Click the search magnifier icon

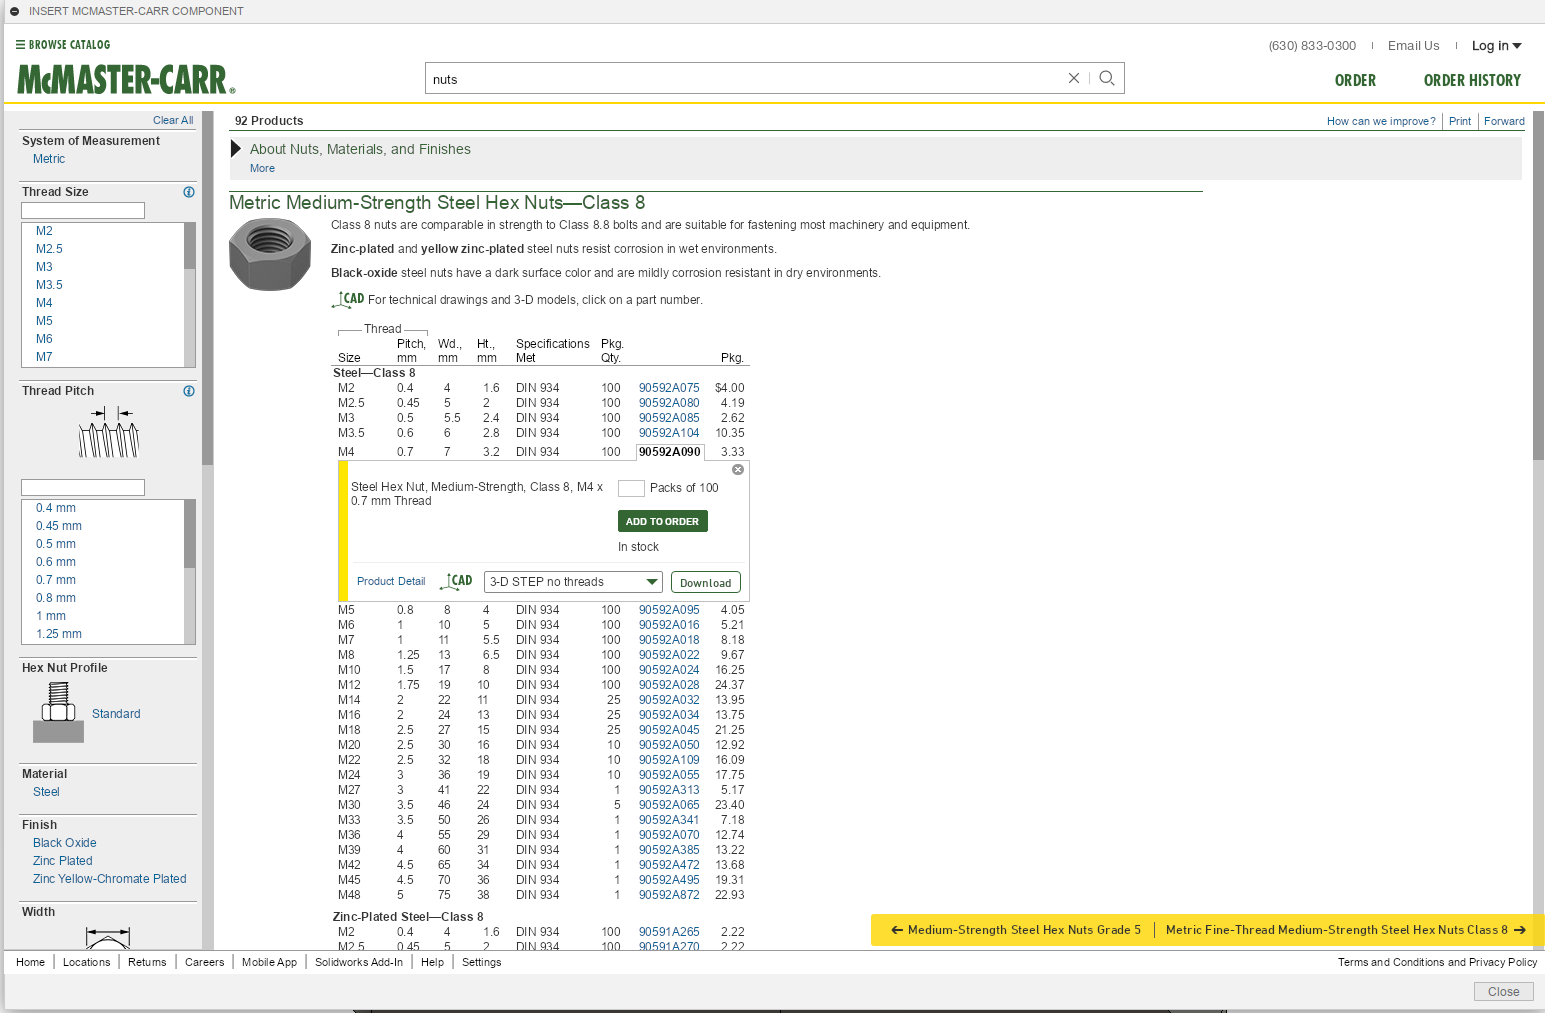coord(1106,78)
